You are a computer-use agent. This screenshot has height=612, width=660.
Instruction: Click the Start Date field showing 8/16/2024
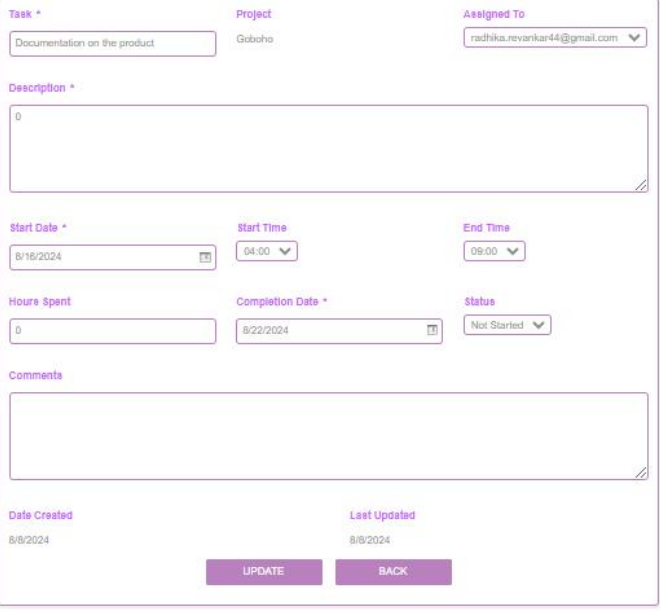click(100, 257)
